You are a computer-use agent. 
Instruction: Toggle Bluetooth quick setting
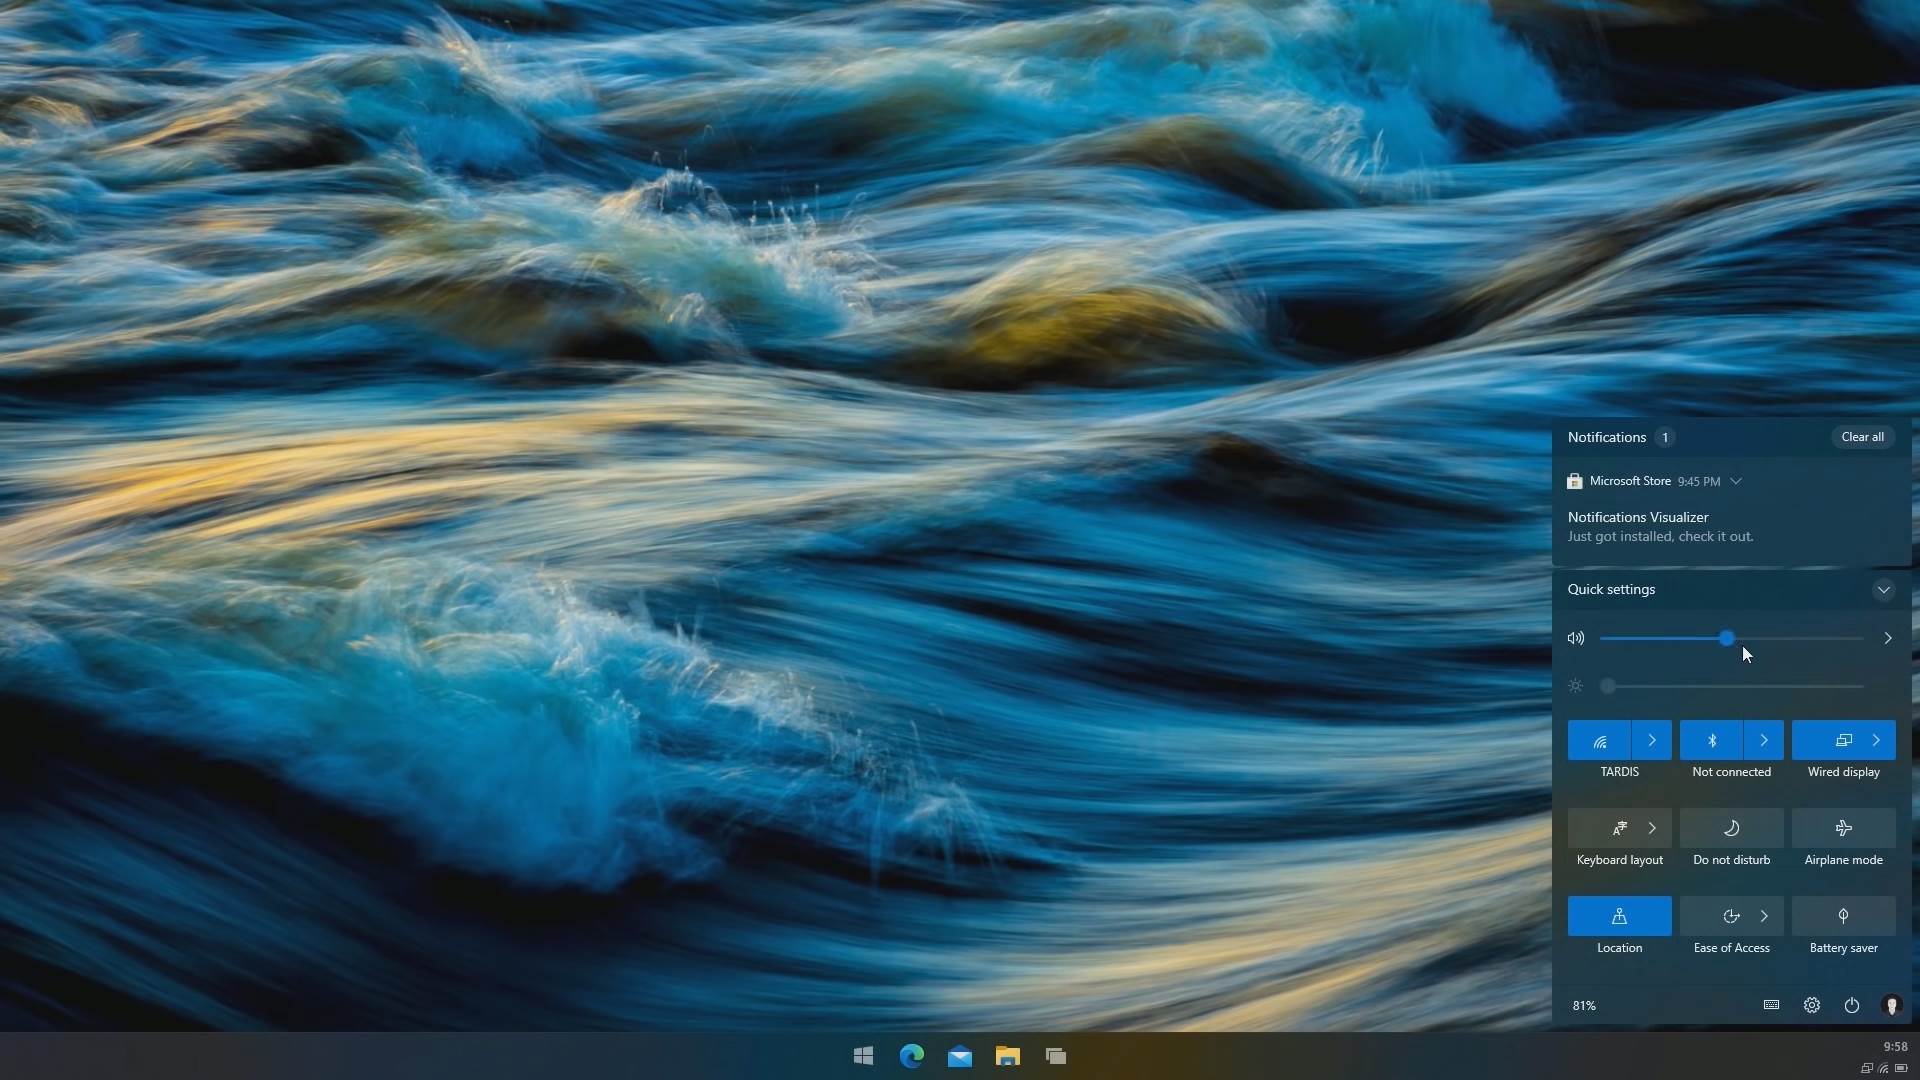tap(1711, 741)
